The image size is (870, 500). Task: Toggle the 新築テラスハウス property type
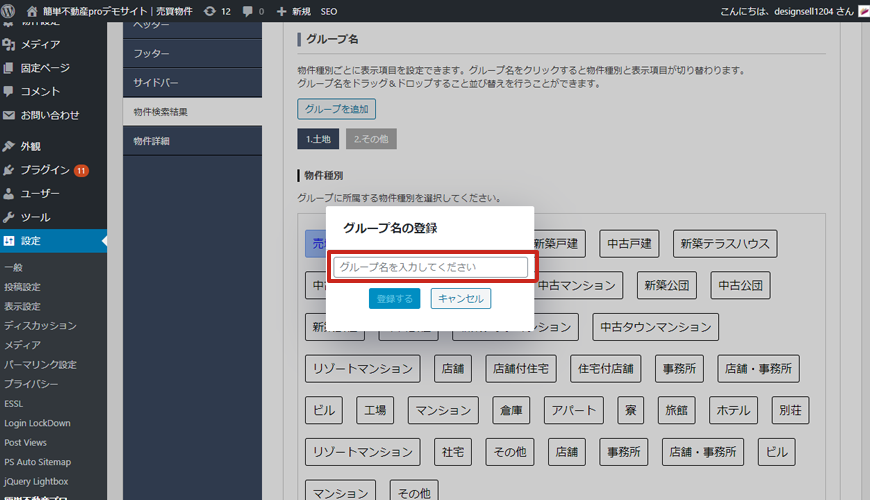[725, 243]
